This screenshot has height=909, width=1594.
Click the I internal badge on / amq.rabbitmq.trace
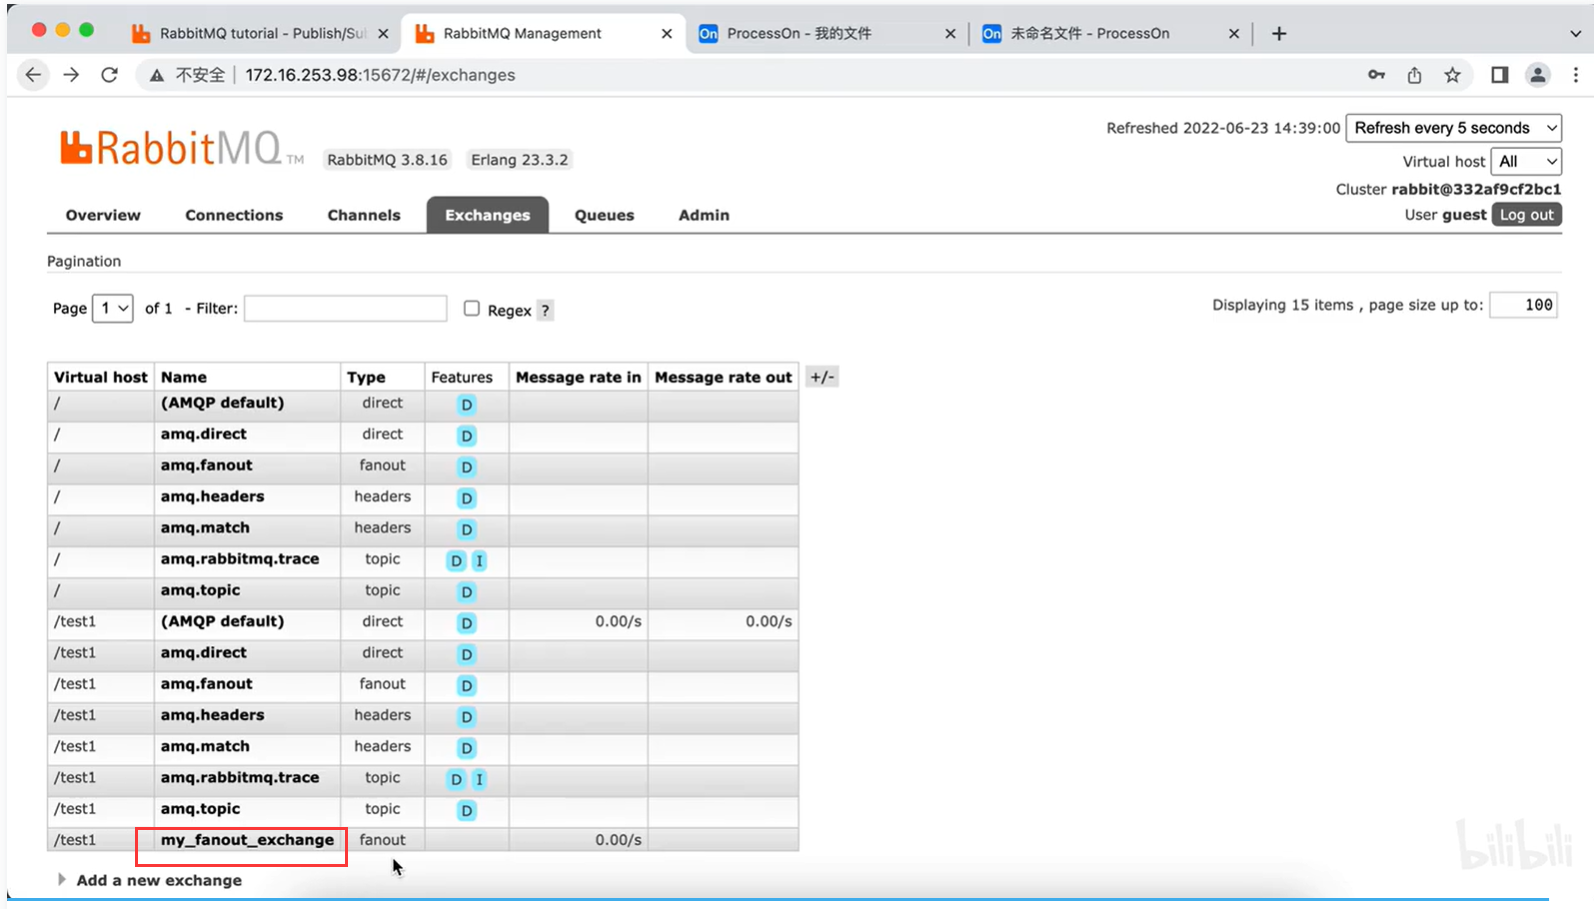(479, 561)
